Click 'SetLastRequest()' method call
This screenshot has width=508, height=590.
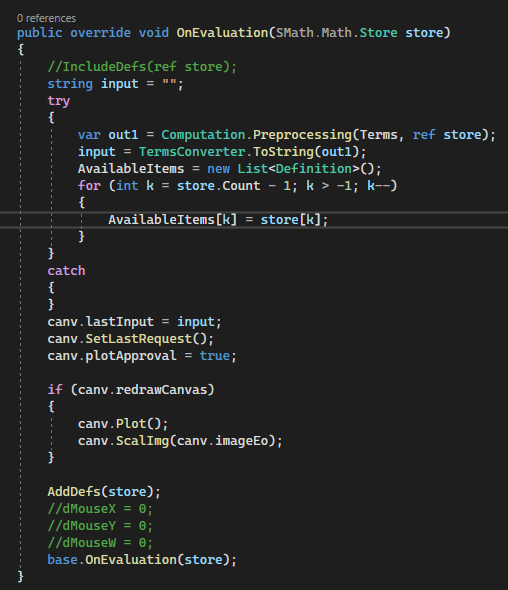coord(146,339)
